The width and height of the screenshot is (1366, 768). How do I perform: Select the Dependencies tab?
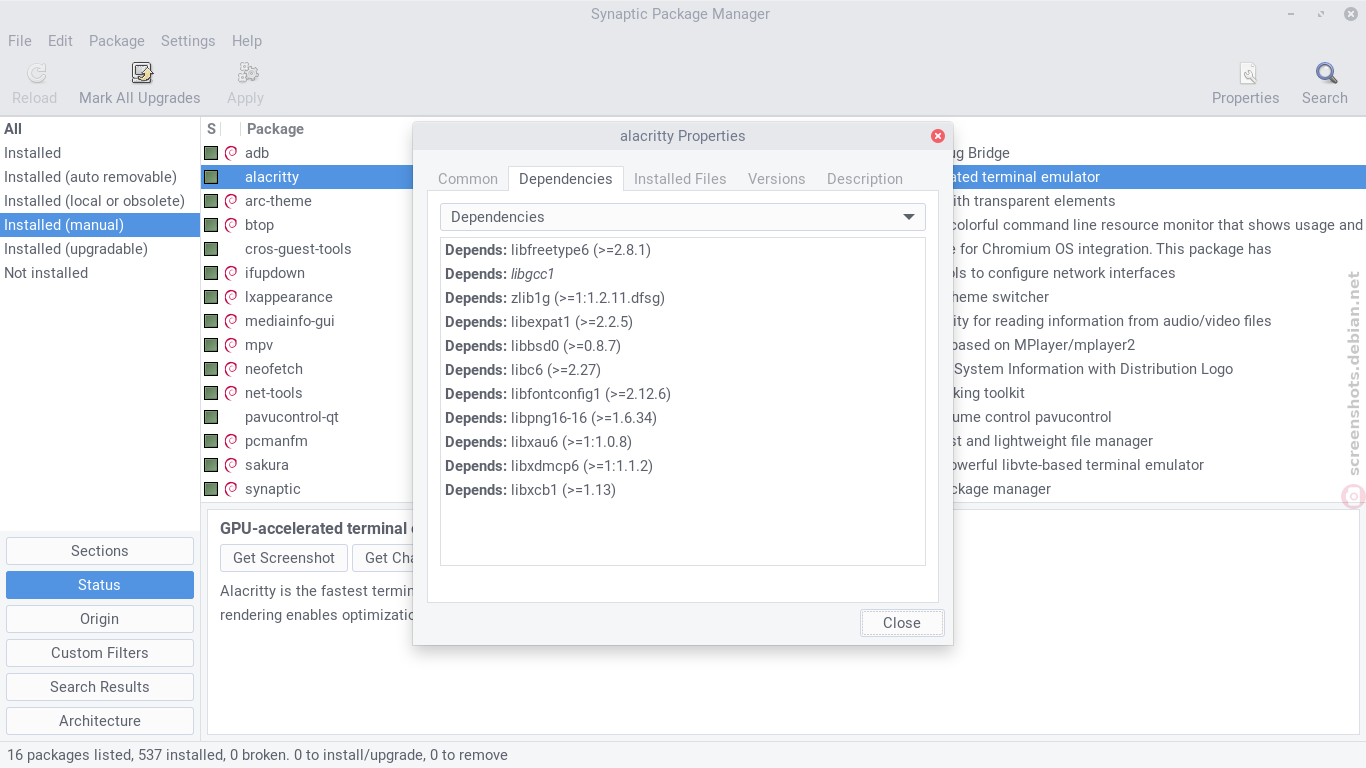tap(566, 179)
